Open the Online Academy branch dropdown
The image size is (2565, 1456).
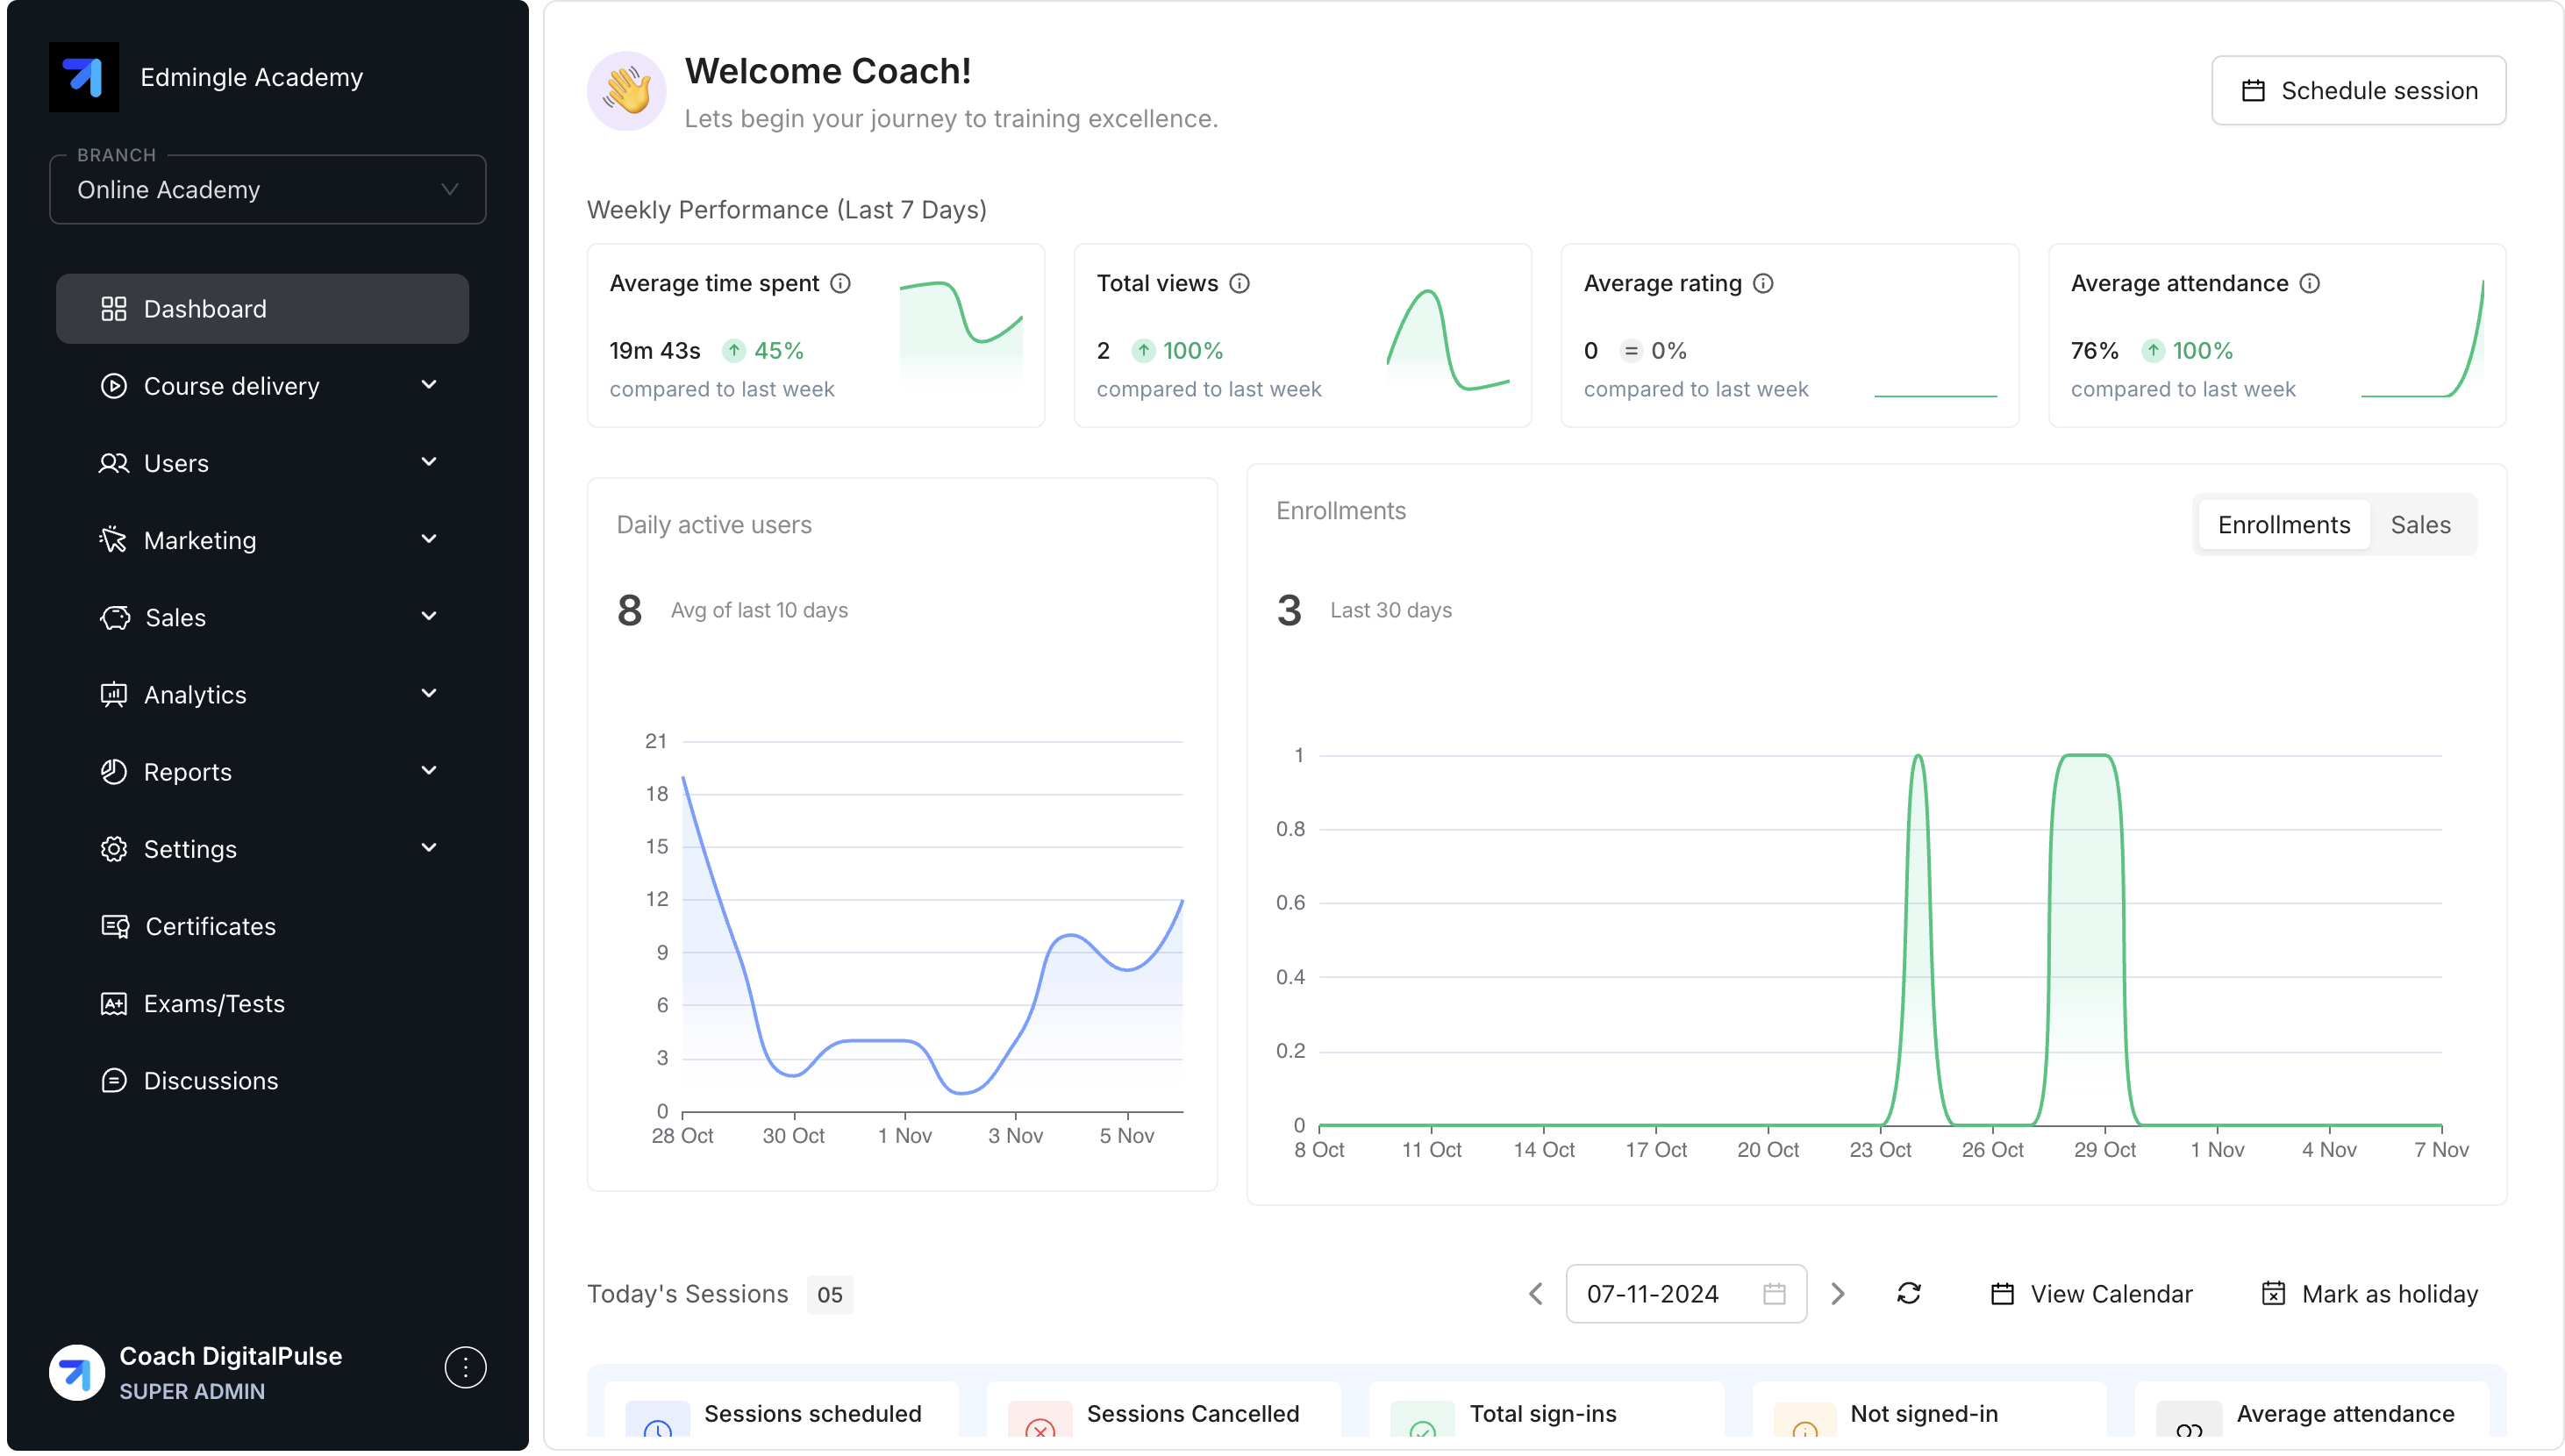(x=267, y=189)
